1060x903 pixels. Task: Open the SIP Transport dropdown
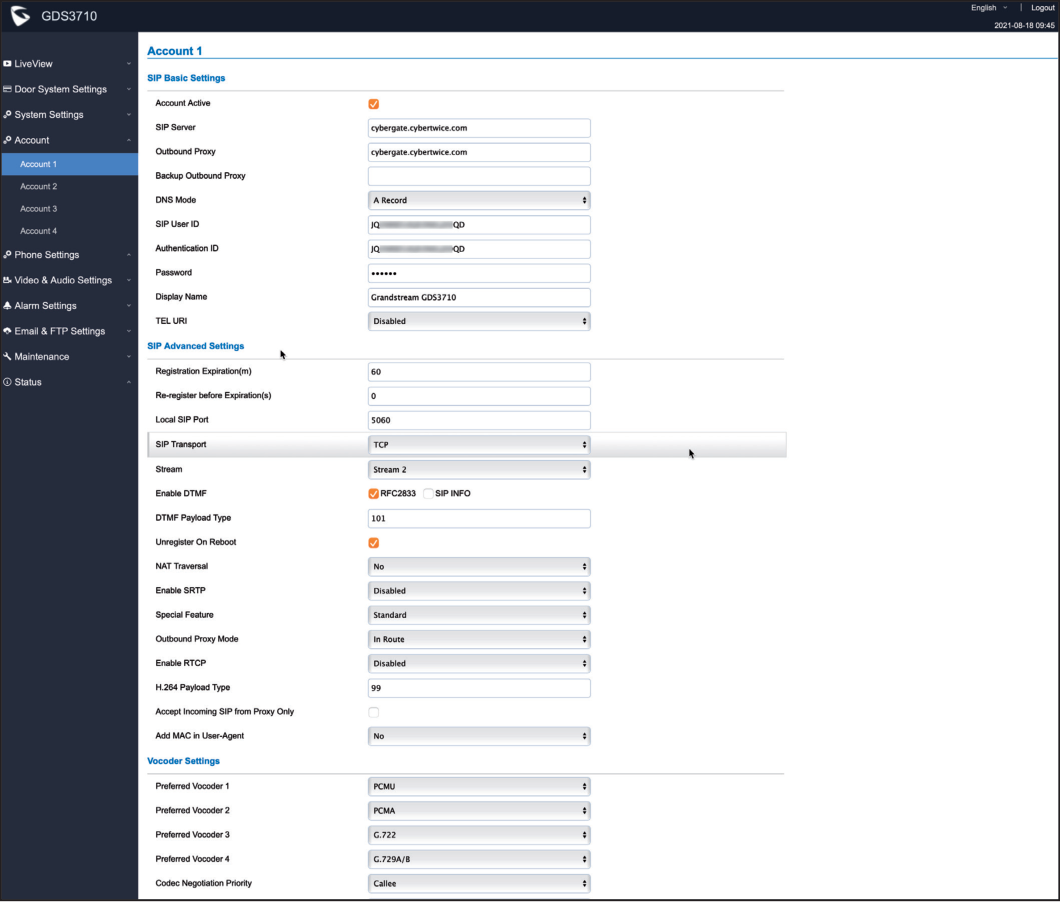478,444
